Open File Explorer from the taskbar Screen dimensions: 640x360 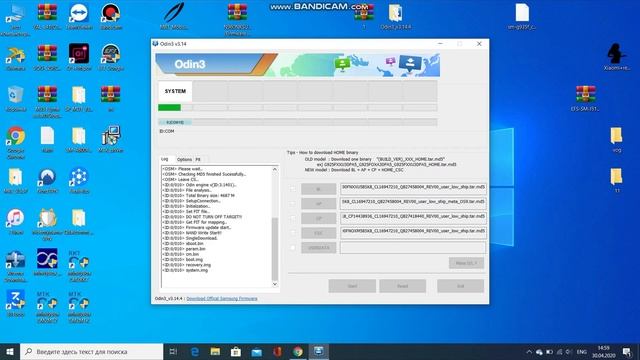[x=215, y=351]
